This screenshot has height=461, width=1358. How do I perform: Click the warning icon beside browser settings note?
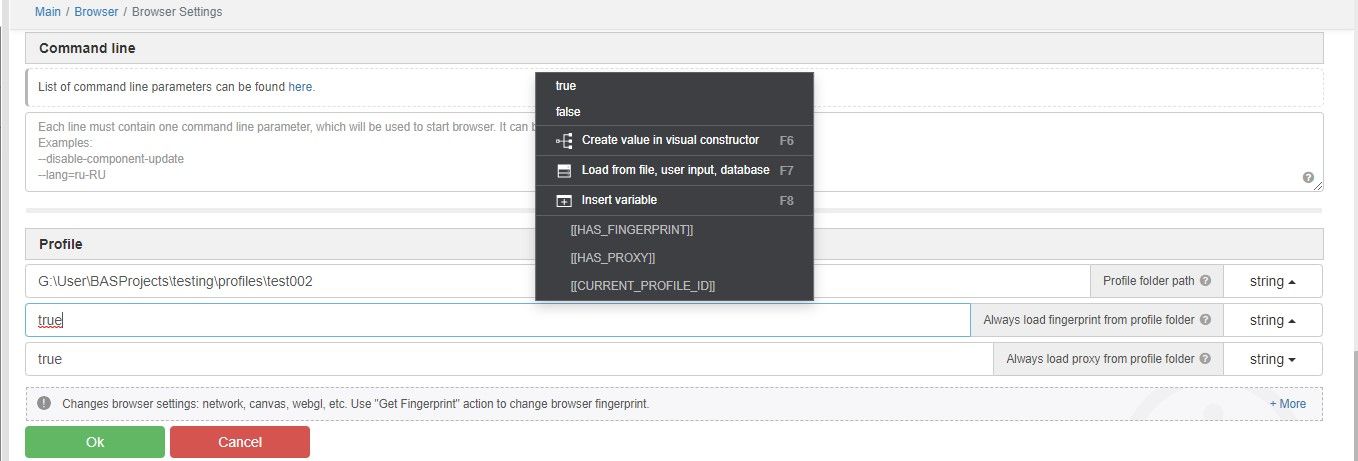(44, 404)
